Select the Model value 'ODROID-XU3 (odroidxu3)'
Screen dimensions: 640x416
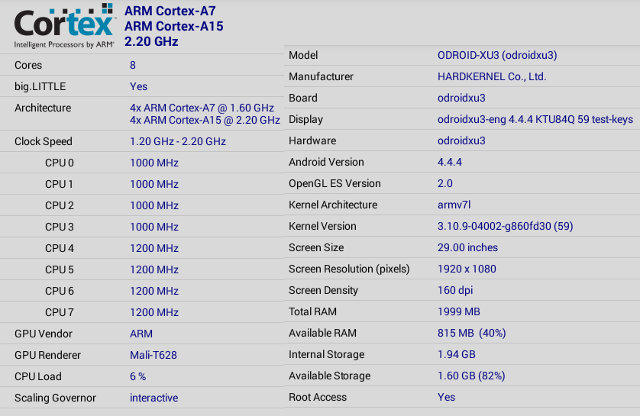coord(497,55)
